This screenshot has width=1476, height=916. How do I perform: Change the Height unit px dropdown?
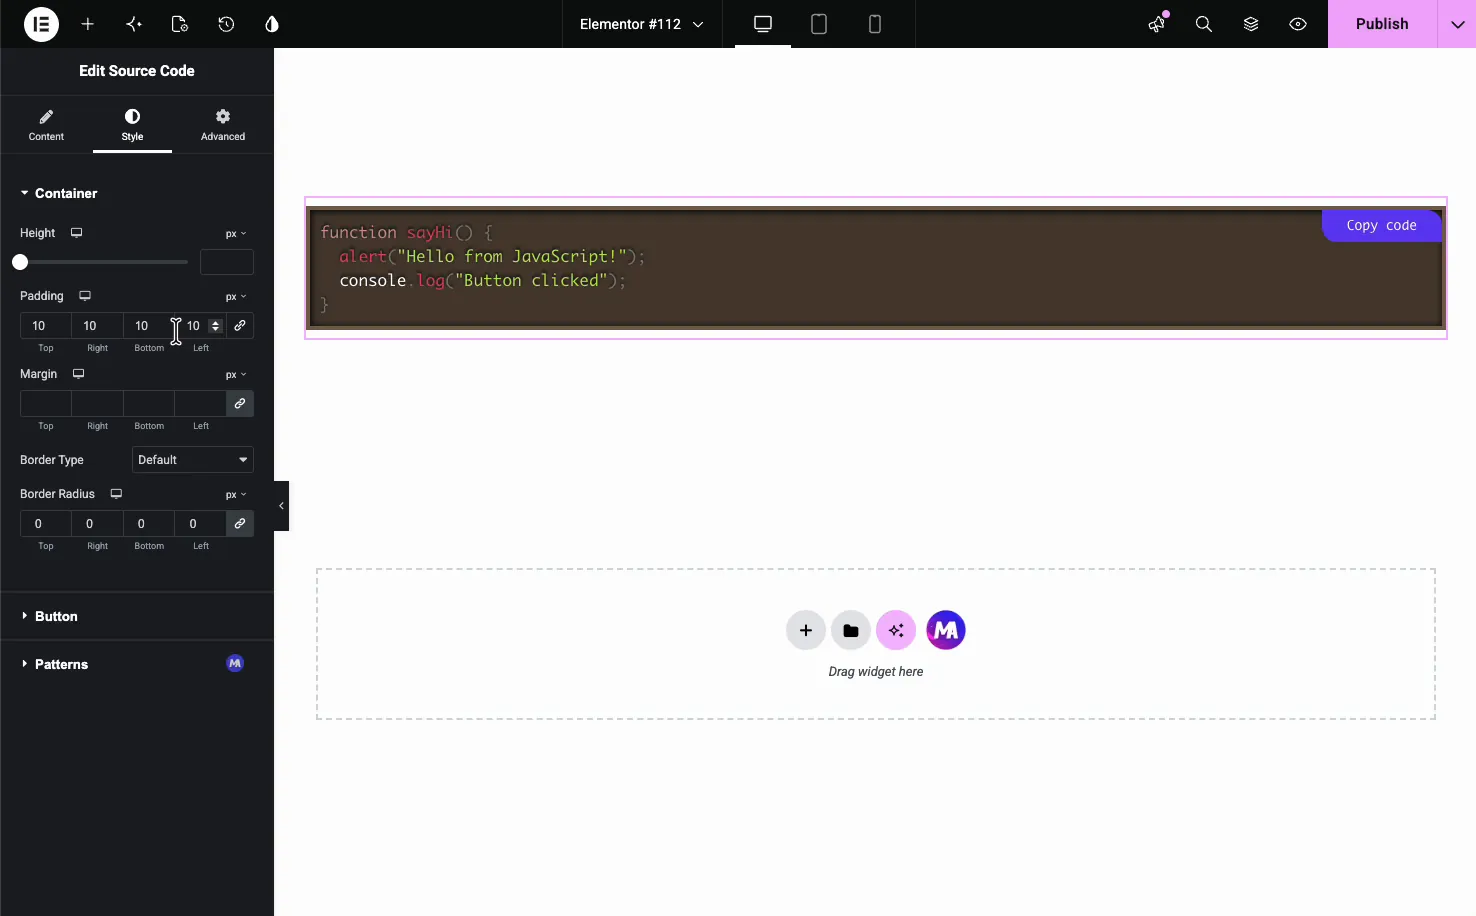[236, 234]
